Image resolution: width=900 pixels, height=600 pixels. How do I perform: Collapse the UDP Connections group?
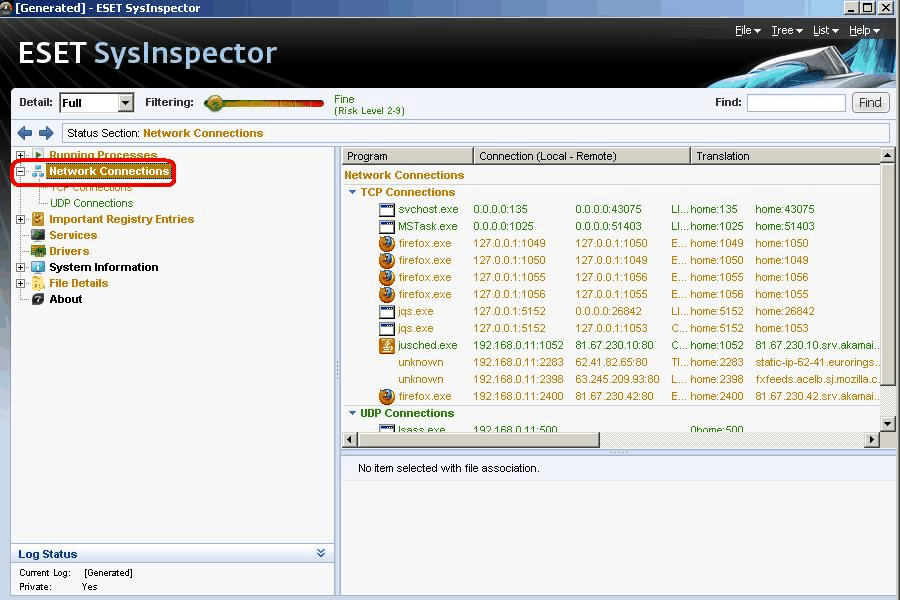tap(352, 413)
